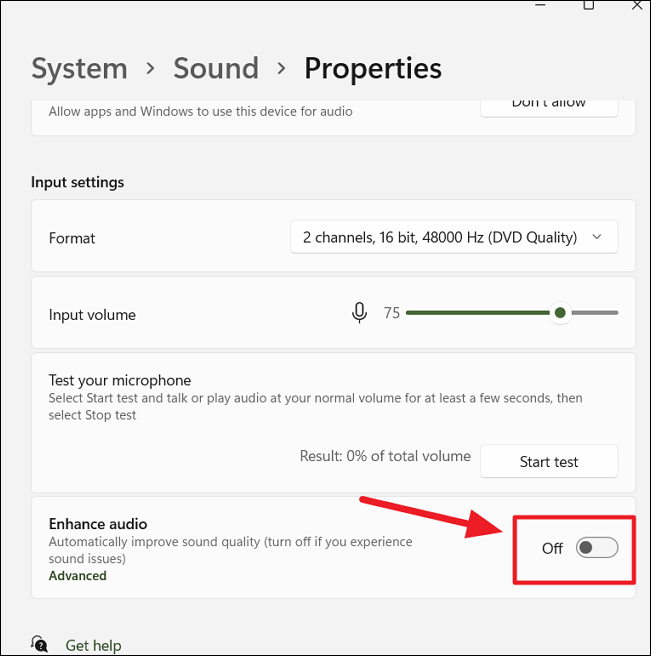
Task: Click the maximize window icon
Action: pos(589,5)
